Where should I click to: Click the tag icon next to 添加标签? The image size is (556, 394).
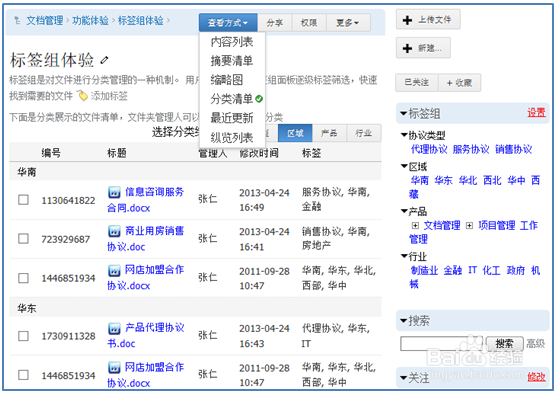[83, 96]
